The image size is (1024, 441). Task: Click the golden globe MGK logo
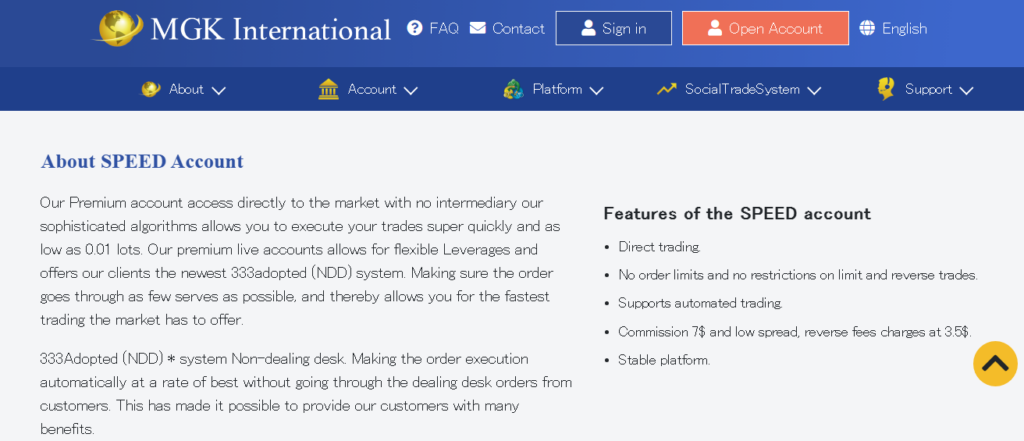coord(119,28)
